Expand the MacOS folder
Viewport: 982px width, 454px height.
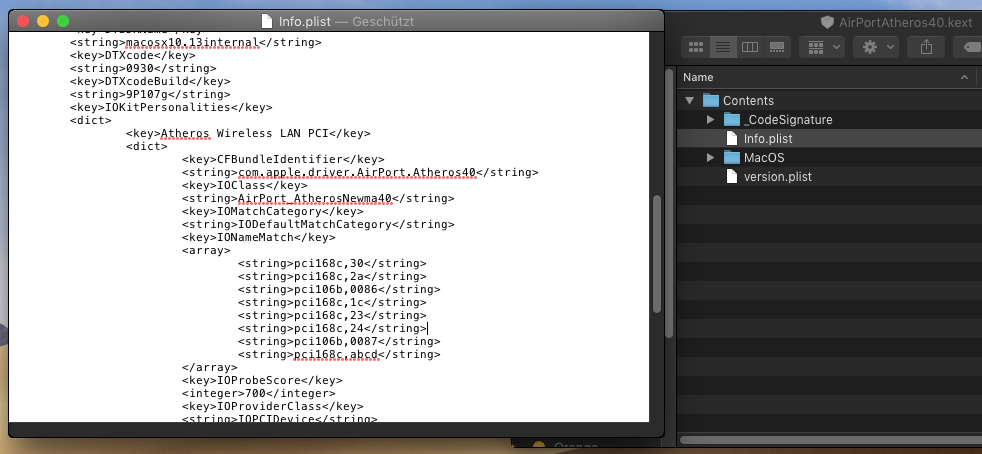point(710,157)
